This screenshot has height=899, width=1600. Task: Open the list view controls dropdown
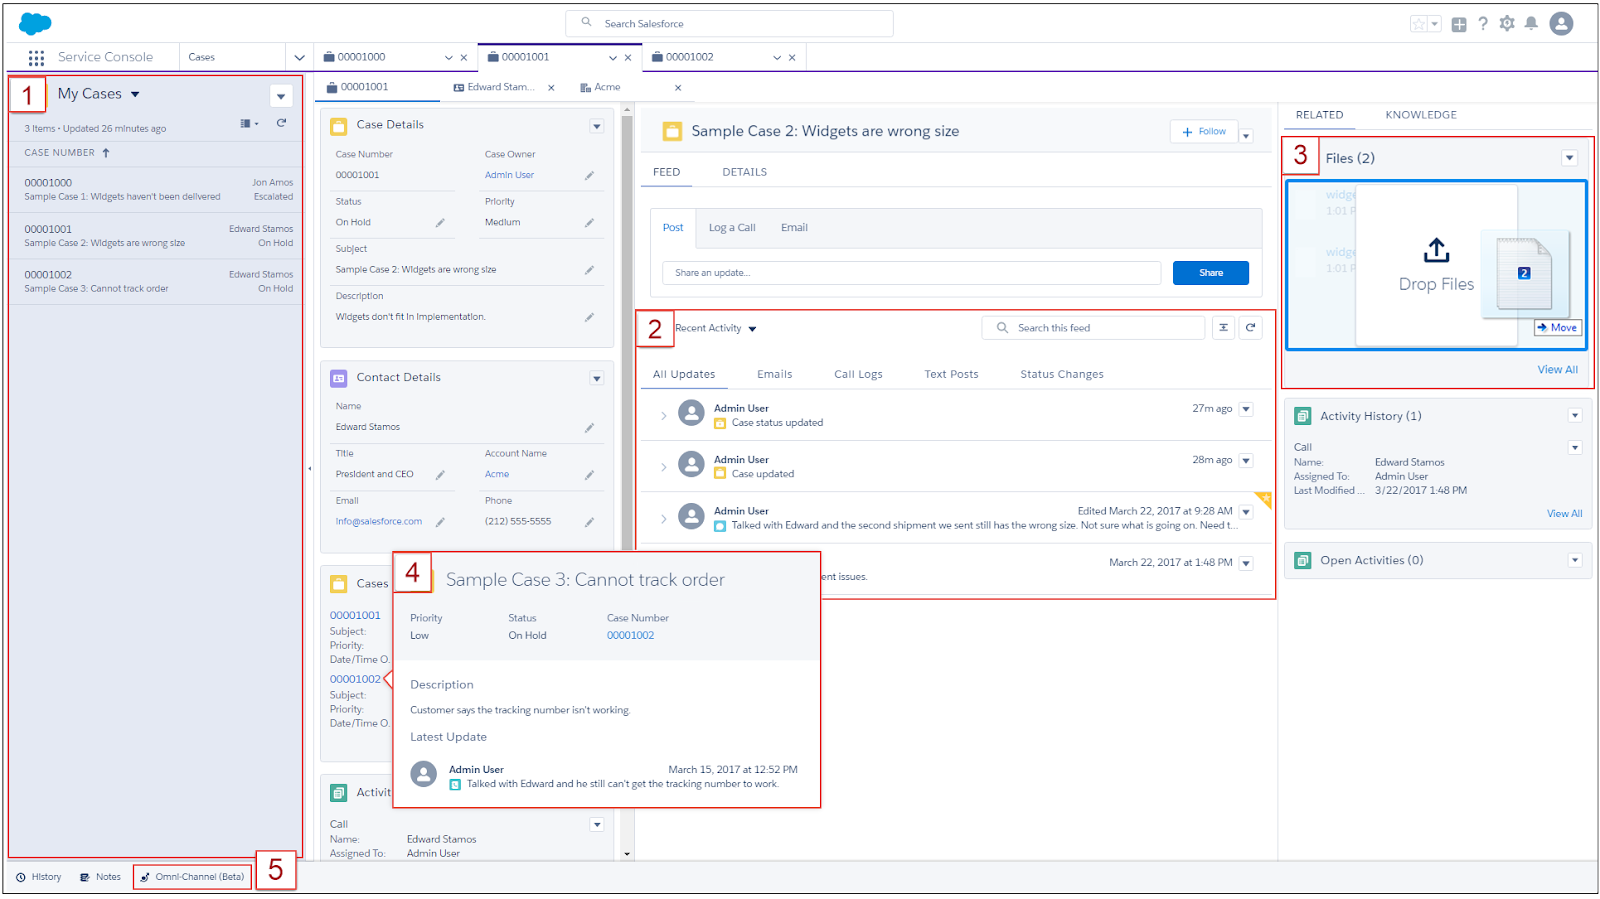click(x=281, y=96)
